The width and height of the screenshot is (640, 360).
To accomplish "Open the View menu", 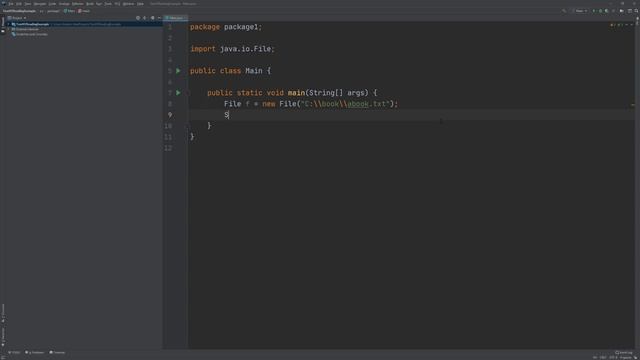I will [x=28, y=4].
